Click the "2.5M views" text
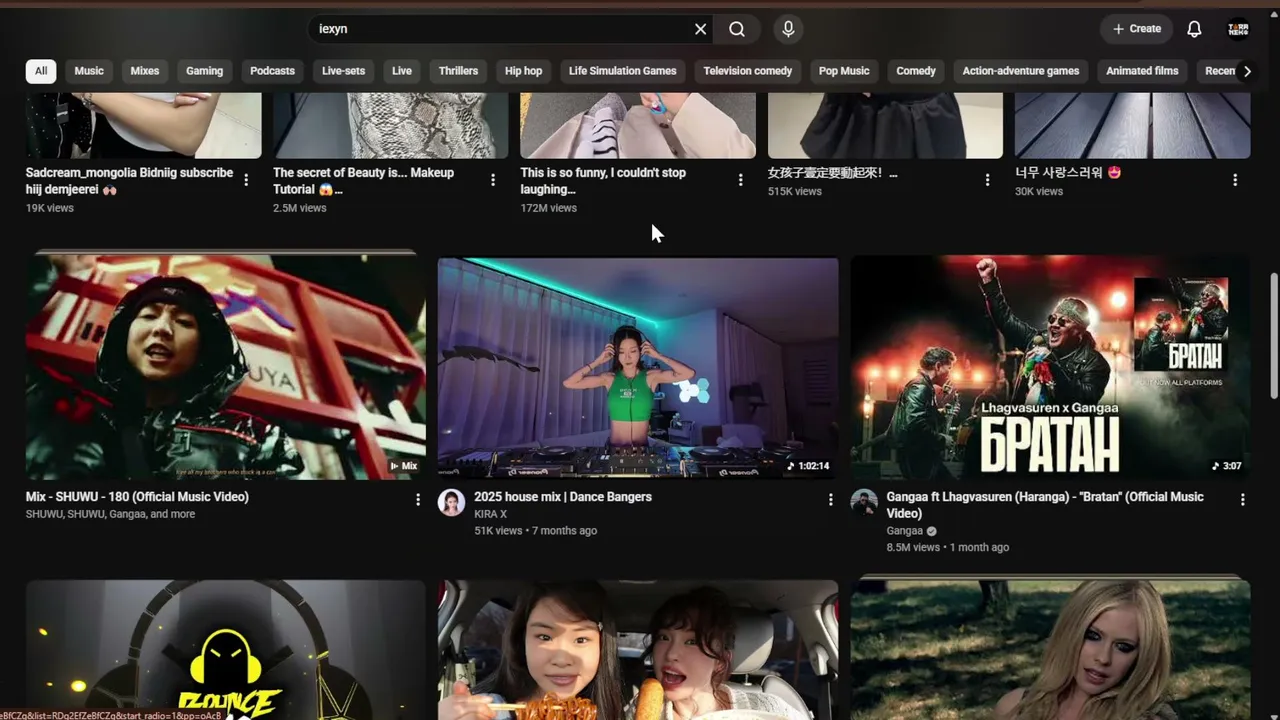 tap(300, 208)
